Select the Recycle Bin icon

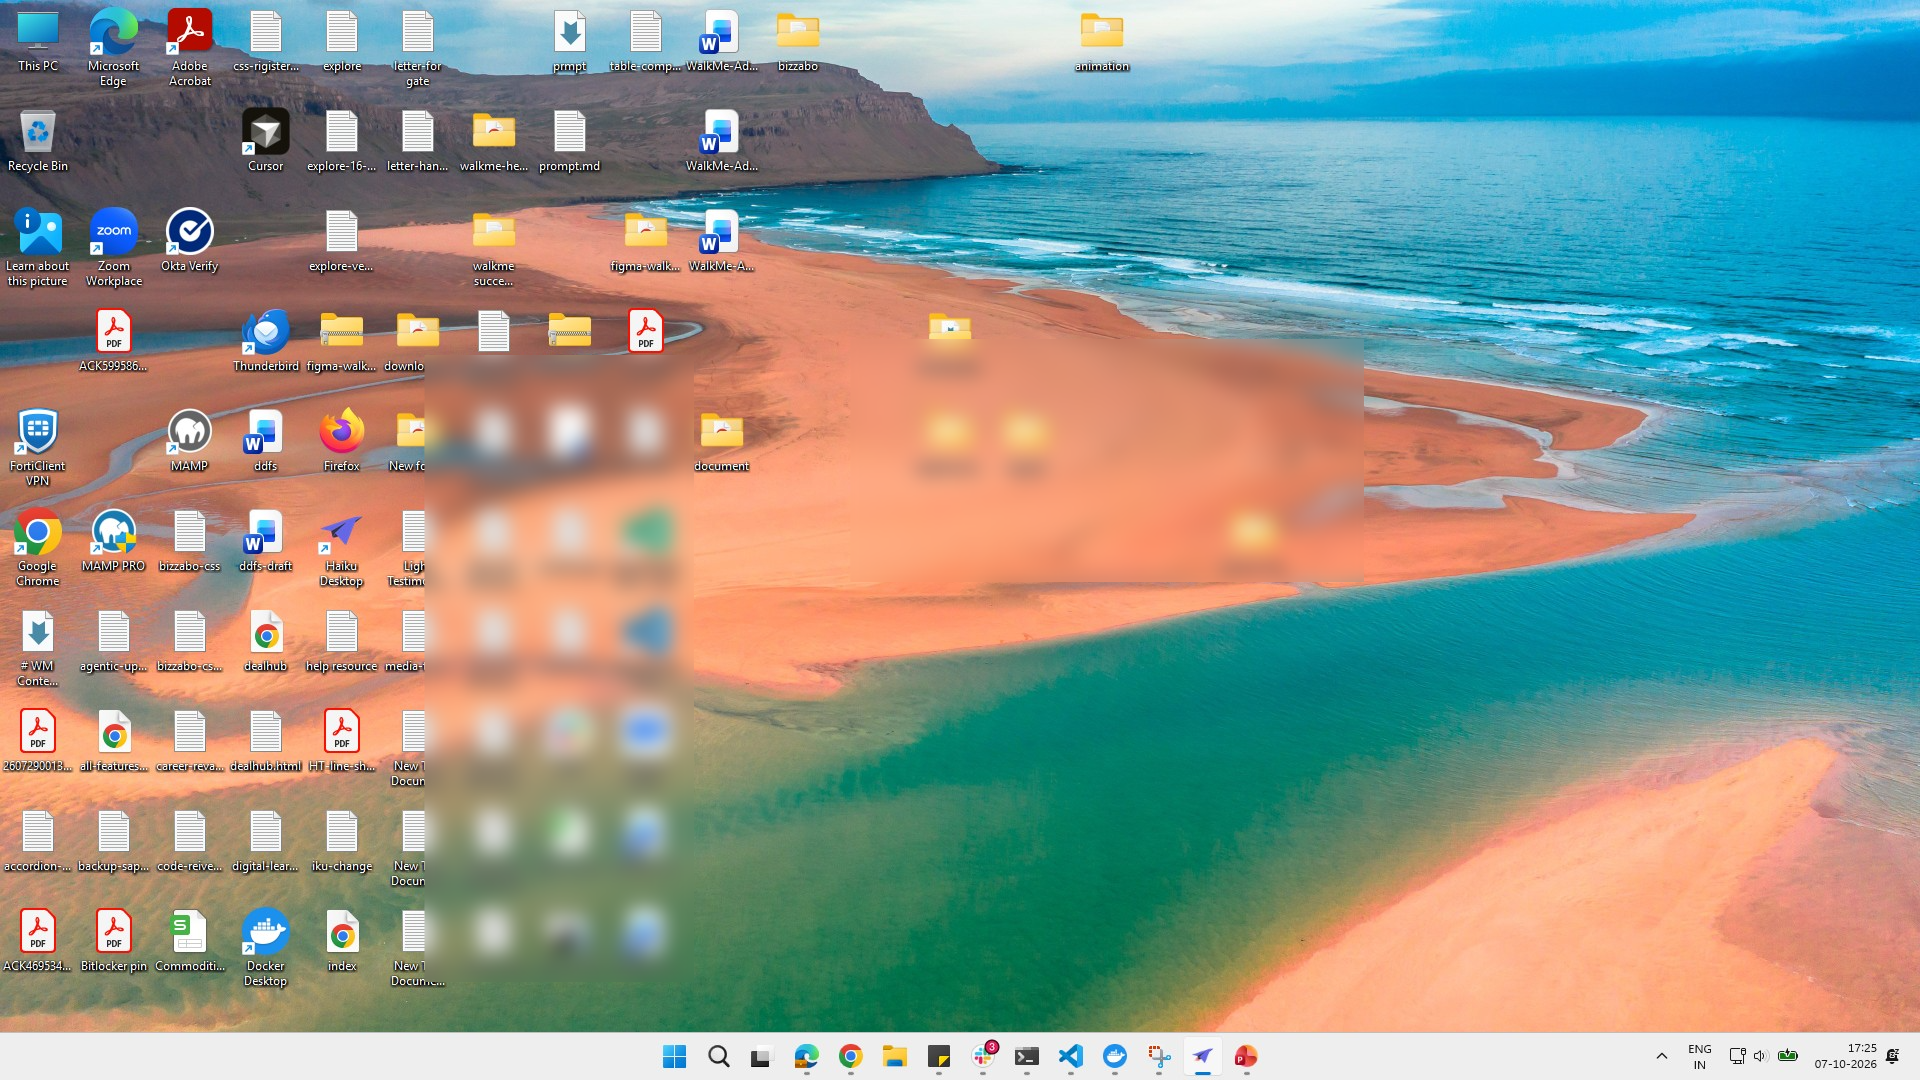(38, 141)
